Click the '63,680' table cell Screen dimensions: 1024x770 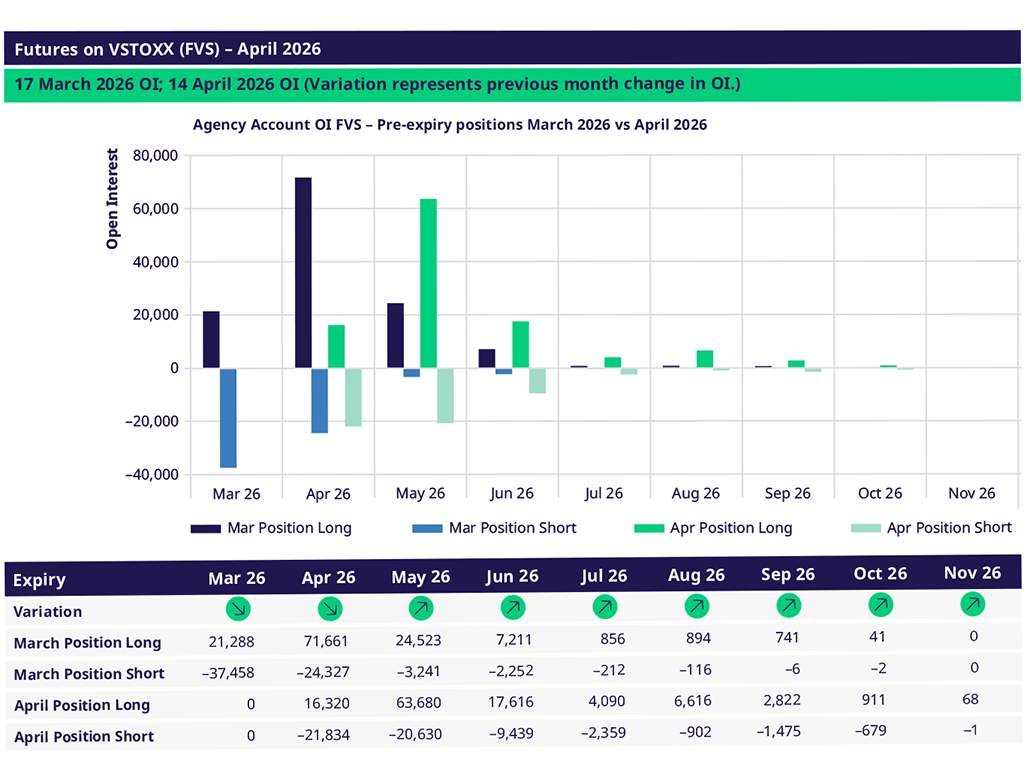coord(419,703)
